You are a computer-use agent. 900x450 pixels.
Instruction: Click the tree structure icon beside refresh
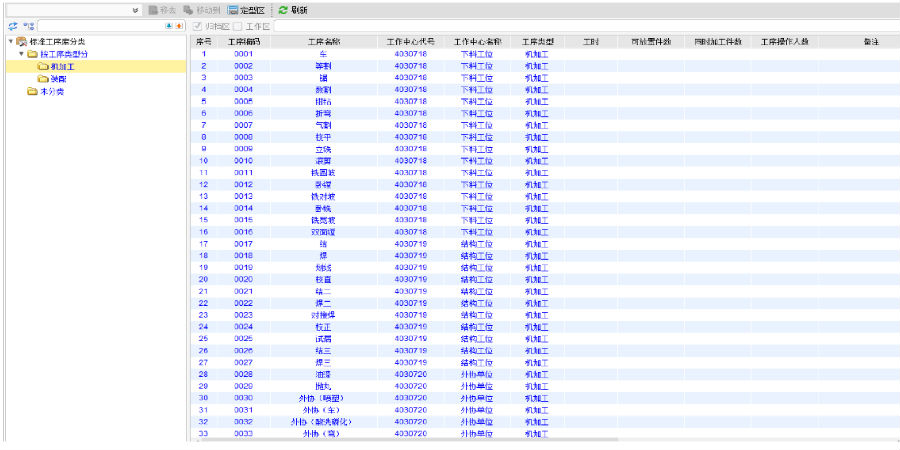point(28,25)
